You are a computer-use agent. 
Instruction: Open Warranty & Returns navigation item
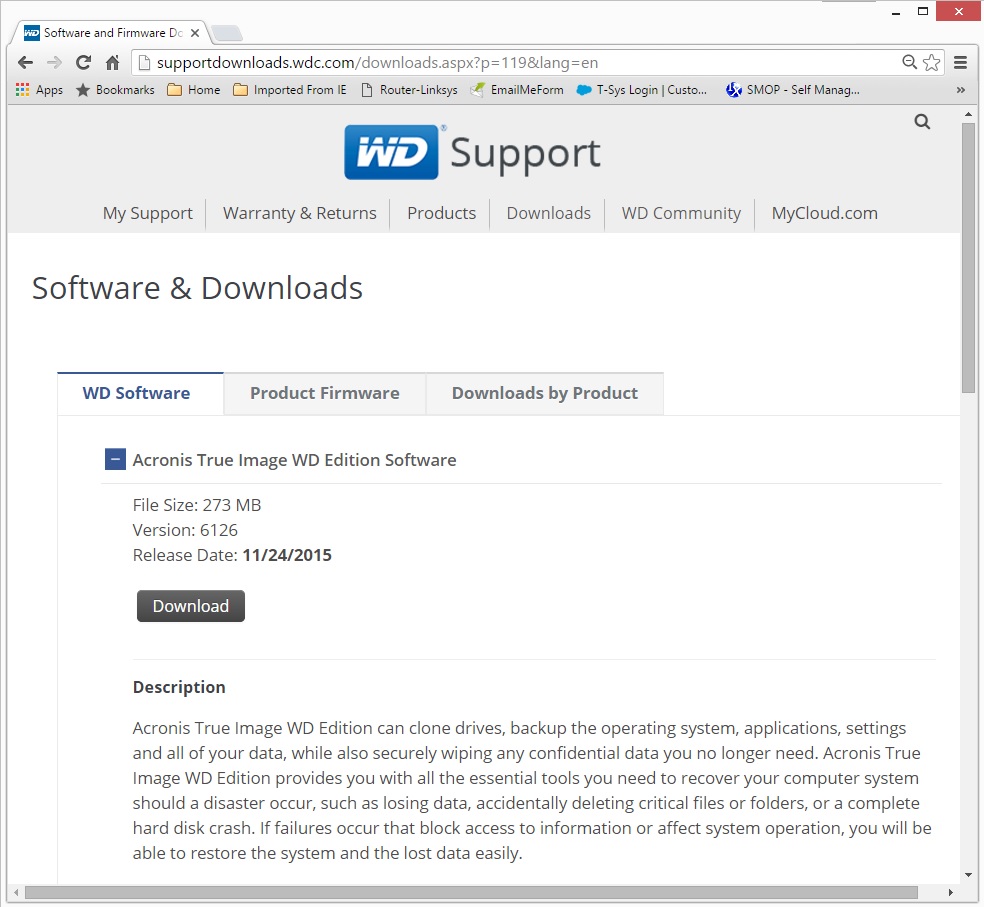pos(299,213)
